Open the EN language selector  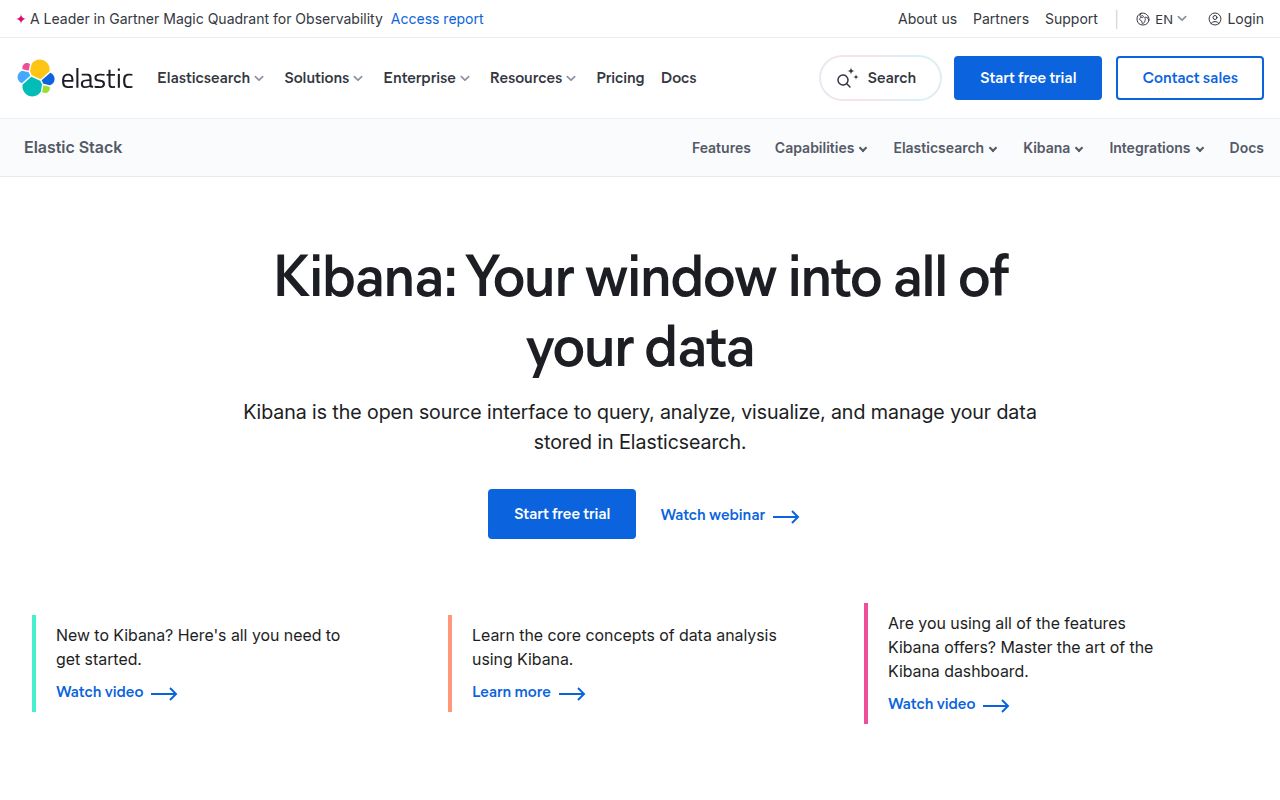(1162, 19)
